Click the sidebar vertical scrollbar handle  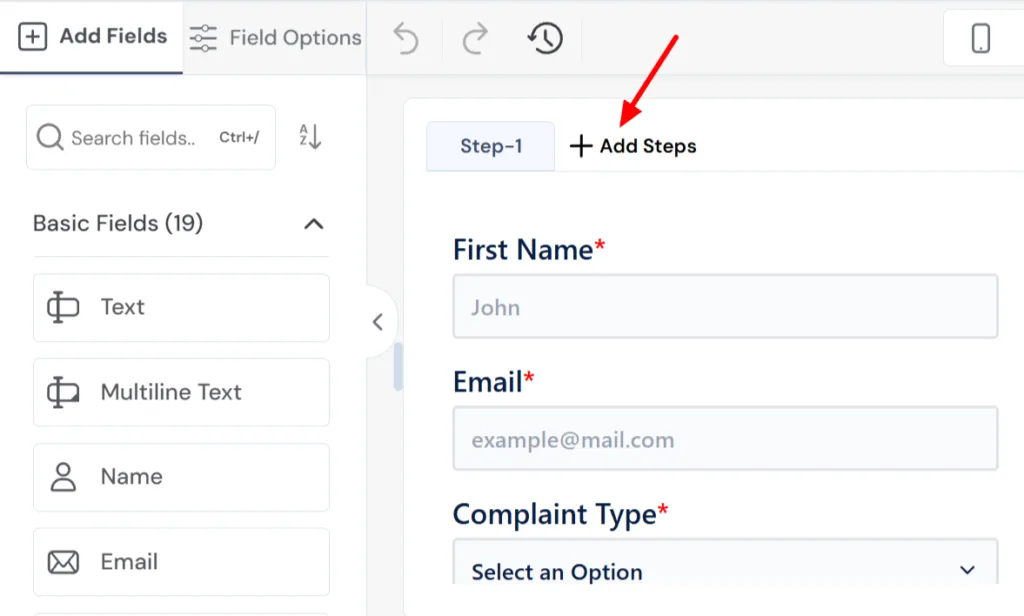[x=398, y=366]
